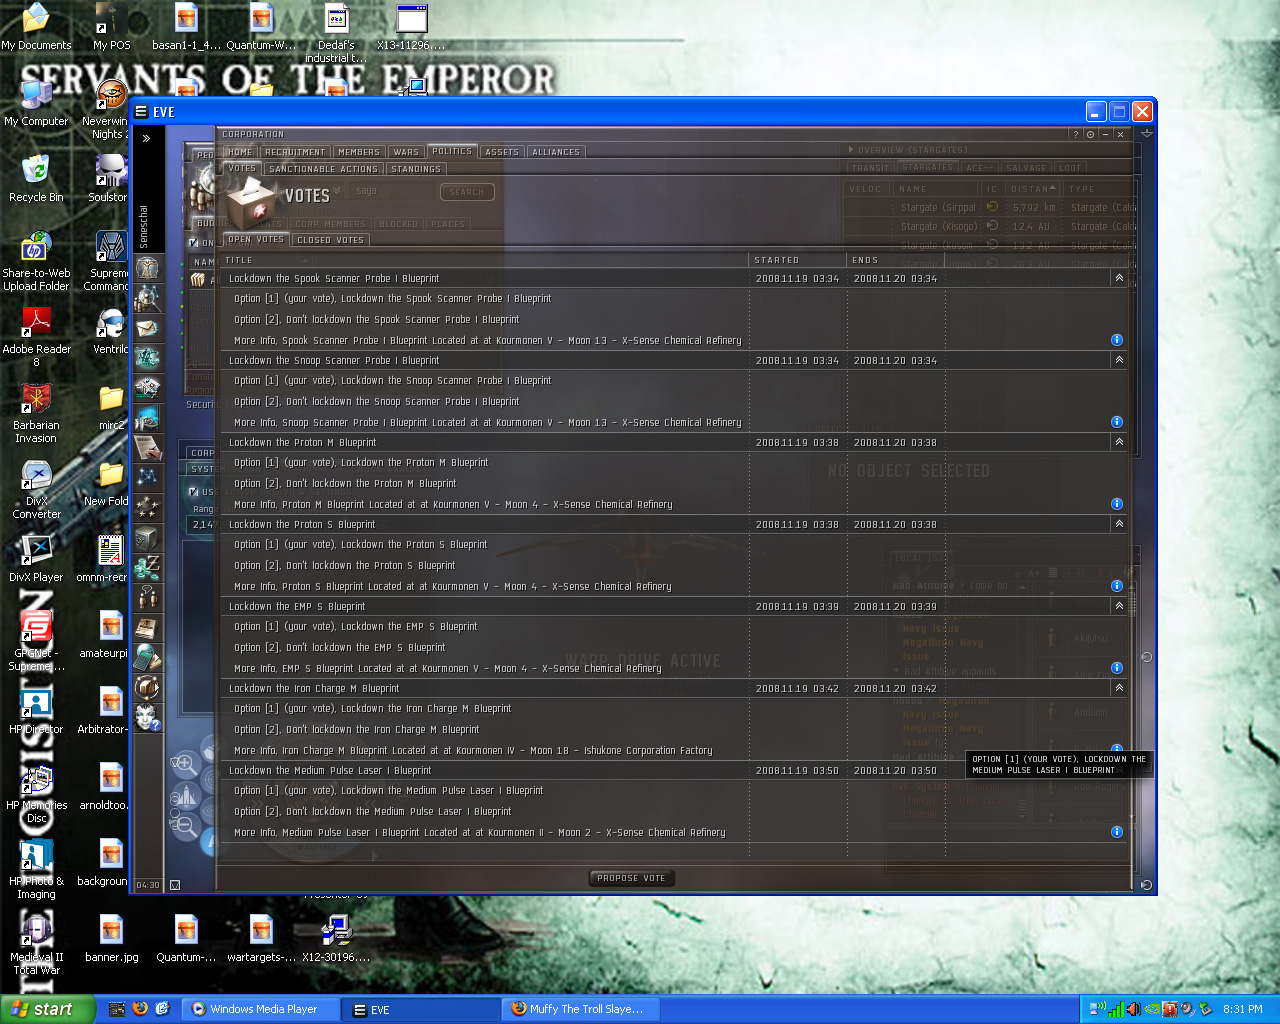Viewport: 1280px width, 1024px height.
Task: Open the mail envelope icon in Neocom
Action: click(148, 328)
